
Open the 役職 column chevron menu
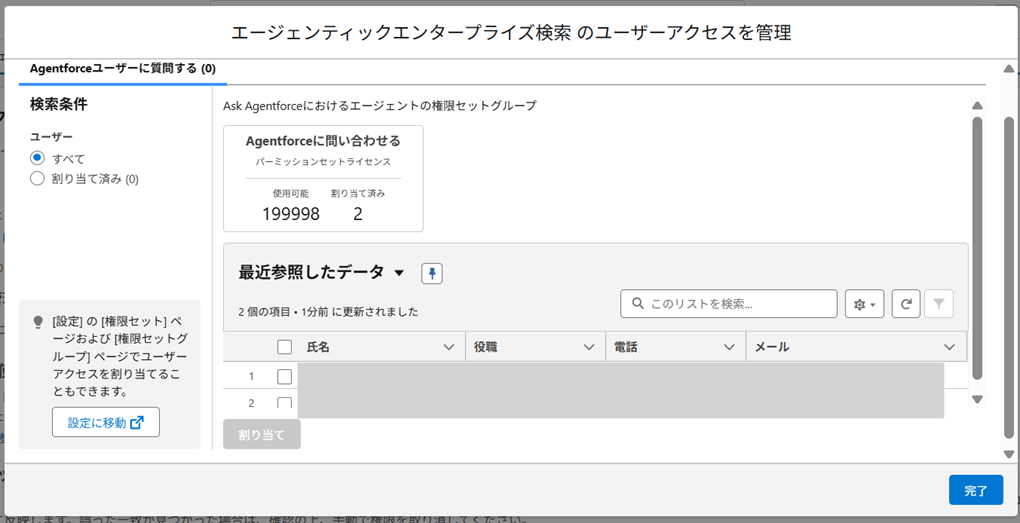tap(589, 347)
